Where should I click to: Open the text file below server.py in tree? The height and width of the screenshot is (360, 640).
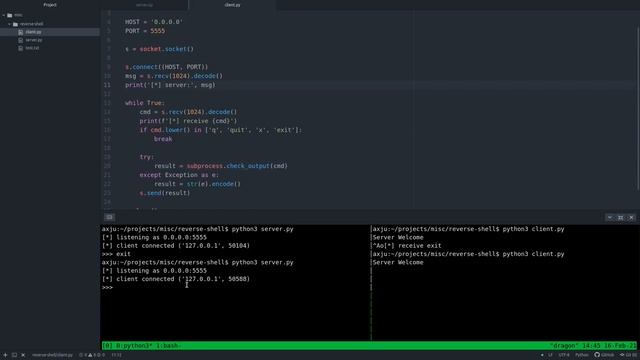(x=32, y=48)
